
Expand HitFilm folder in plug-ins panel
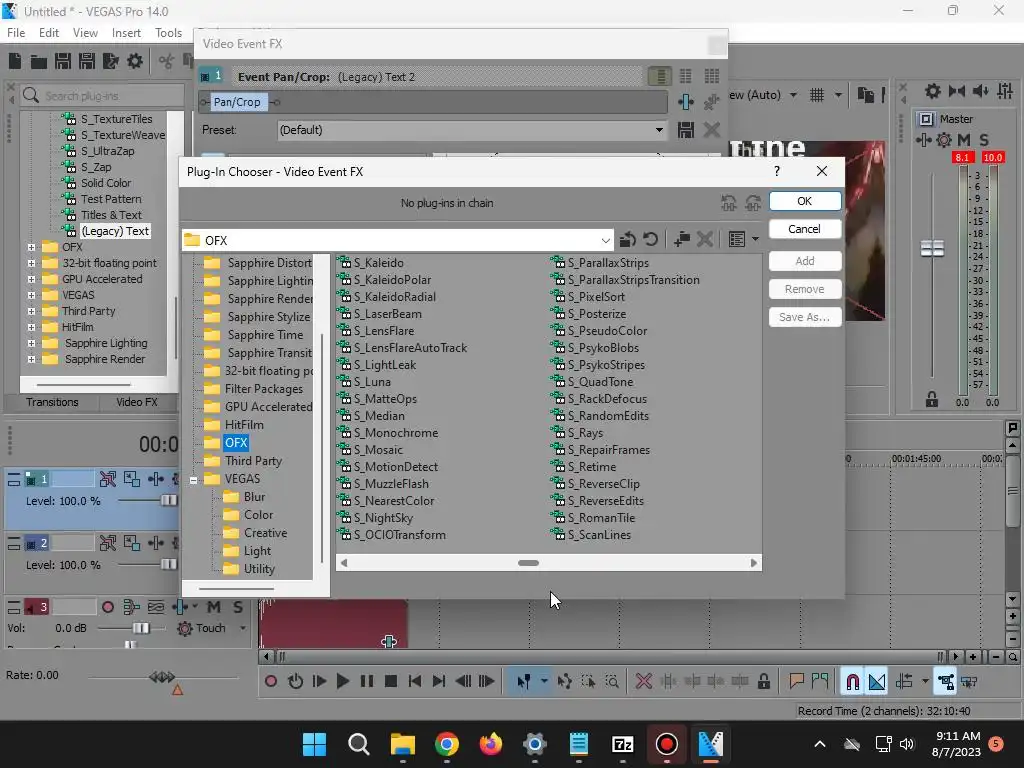(x=31, y=327)
